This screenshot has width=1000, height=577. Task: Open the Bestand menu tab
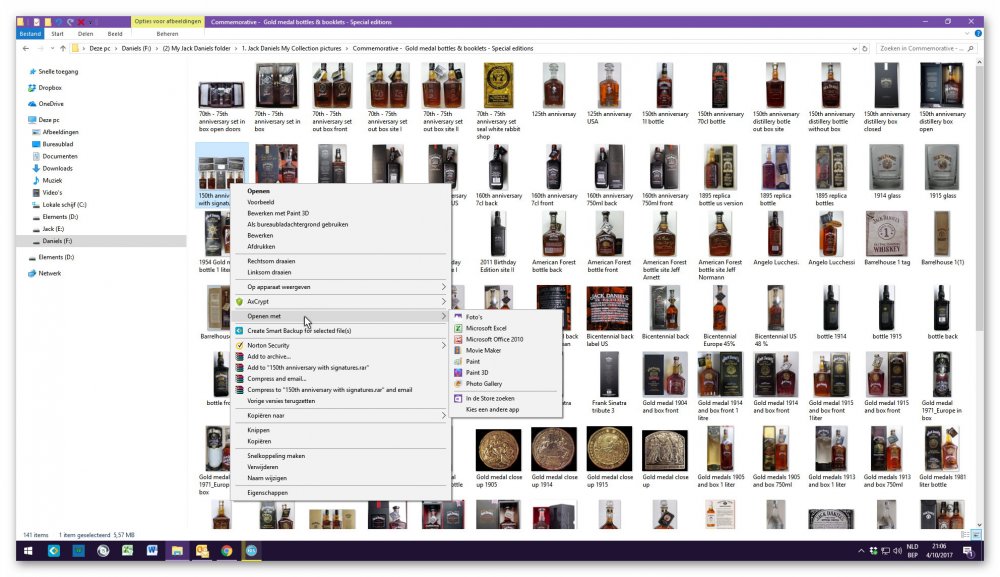(x=30, y=33)
